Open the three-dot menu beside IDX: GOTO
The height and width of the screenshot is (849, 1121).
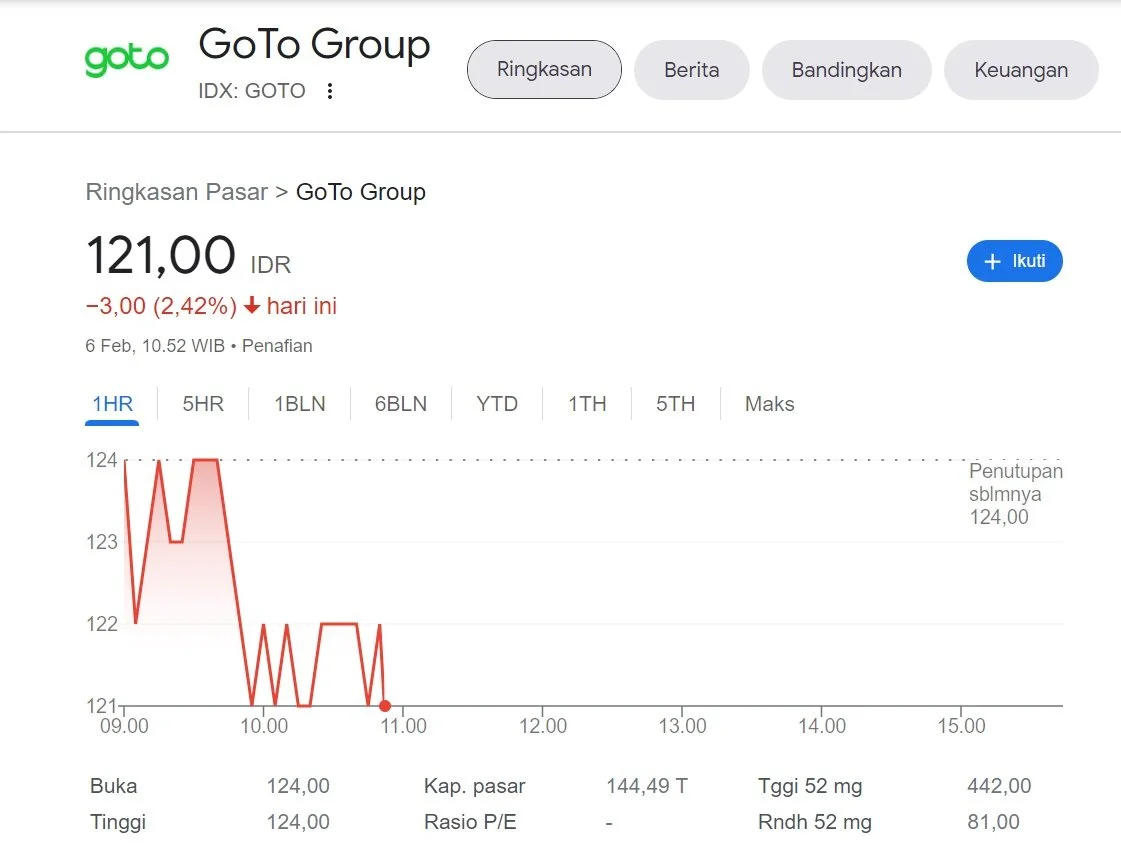pos(330,91)
